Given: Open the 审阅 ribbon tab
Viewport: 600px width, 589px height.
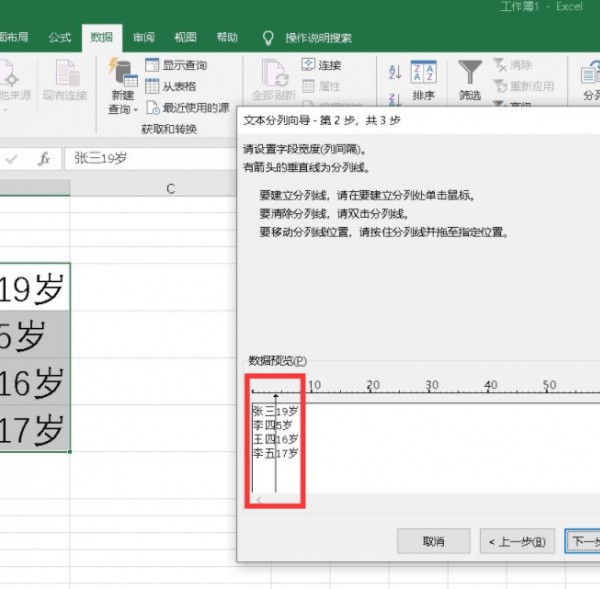Looking at the screenshot, I should point(143,38).
